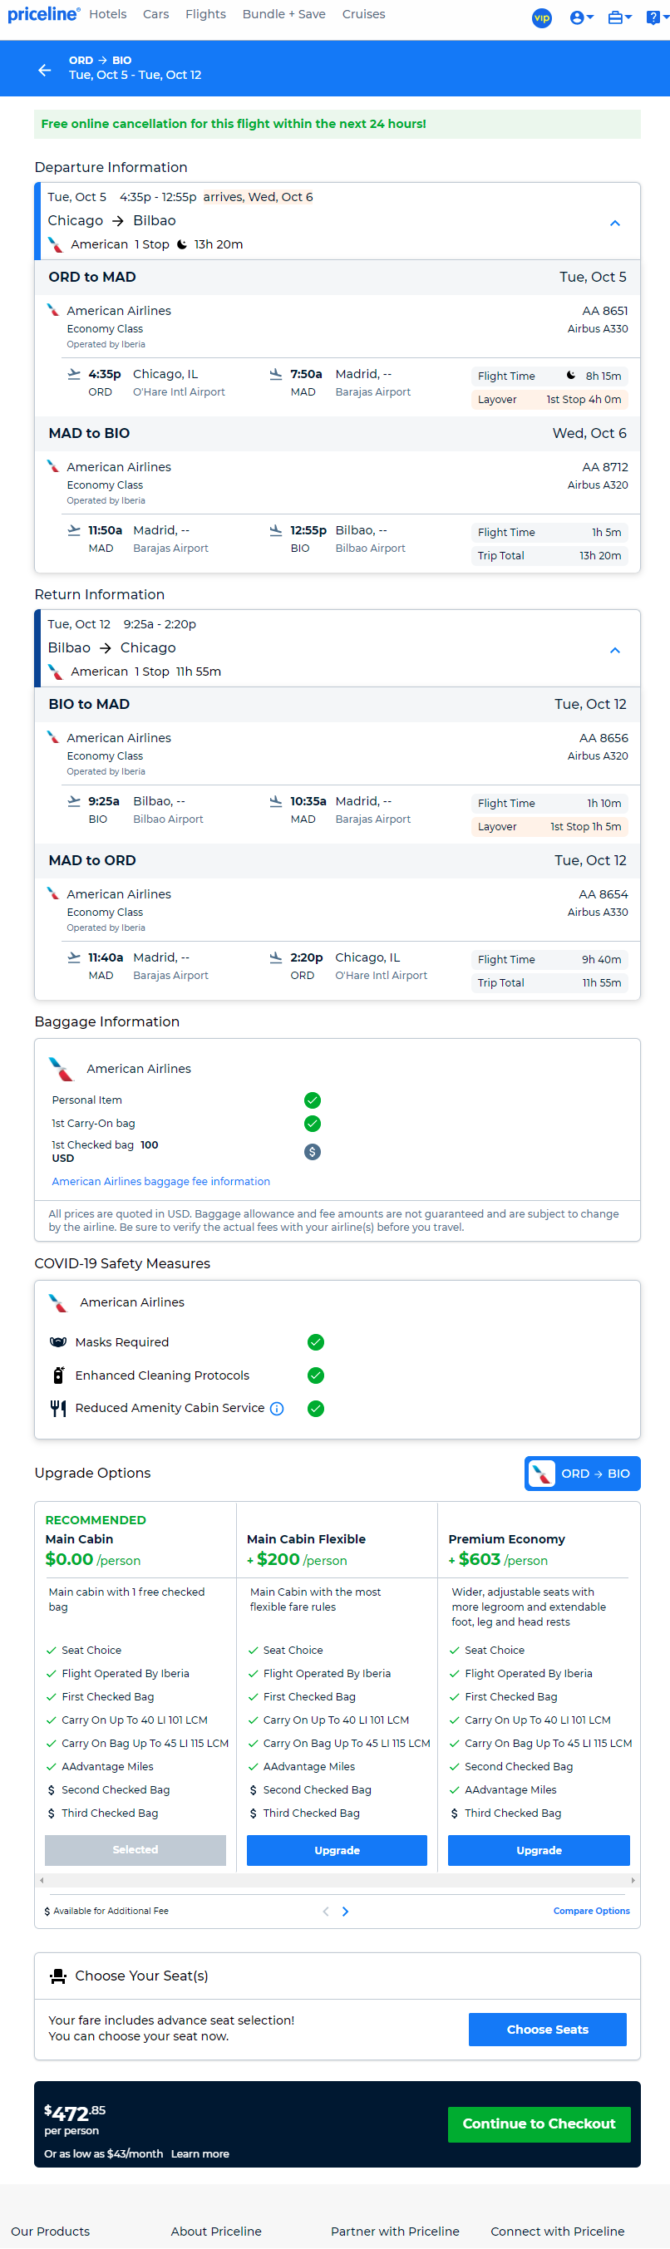Click the back arrow in trip header
Image resolution: width=670 pixels, height=2249 pixels.
pos(44,69)
